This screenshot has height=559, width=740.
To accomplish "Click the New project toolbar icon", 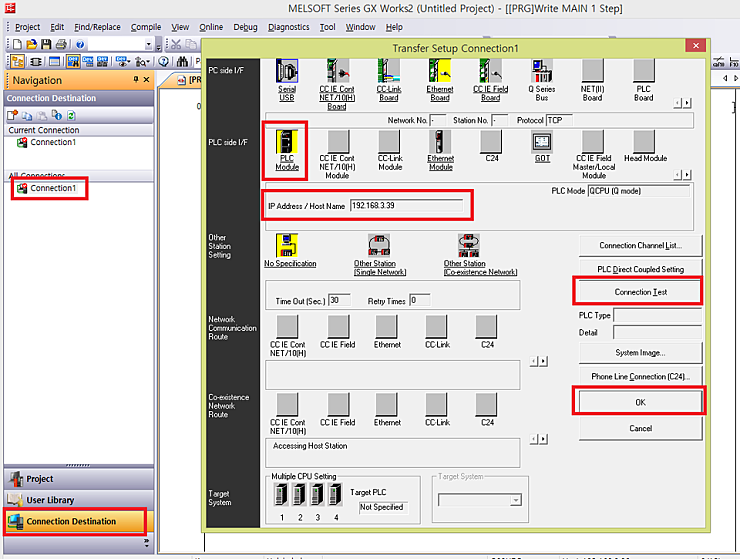I will (x=17, y=44).
